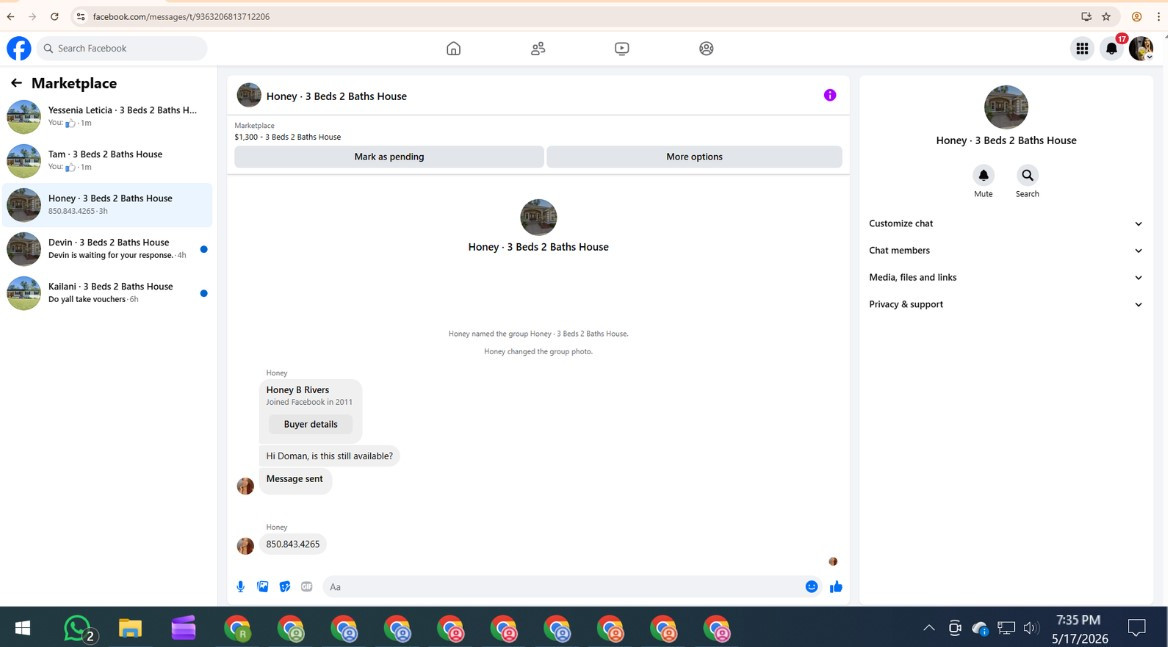Open Buyer details for Honey B Rivers
Image resolution: width=1168 pixels, height=647 pixels.
tap(311, 424)
